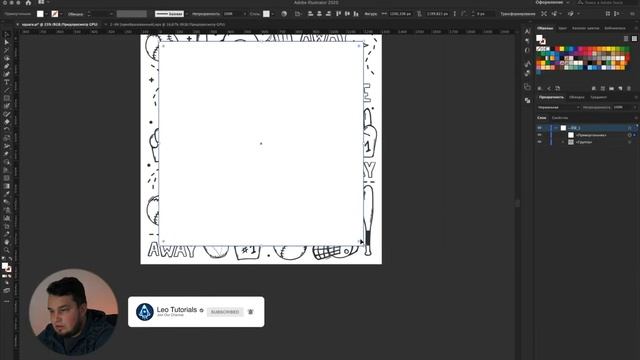The width and height of the screenshot is (640, 360).
Task: Switch to the second document tab
Action: coord(167,24)
